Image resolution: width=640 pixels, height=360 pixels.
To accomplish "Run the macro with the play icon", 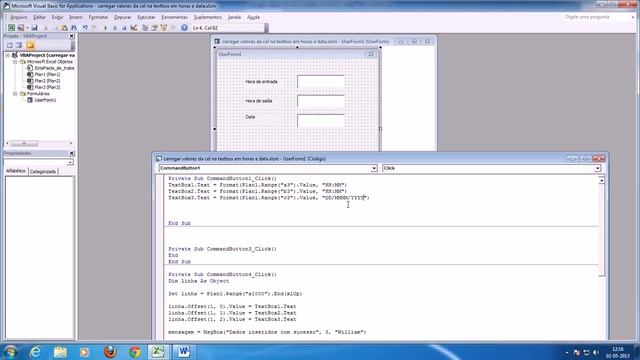I will (105, 28).
